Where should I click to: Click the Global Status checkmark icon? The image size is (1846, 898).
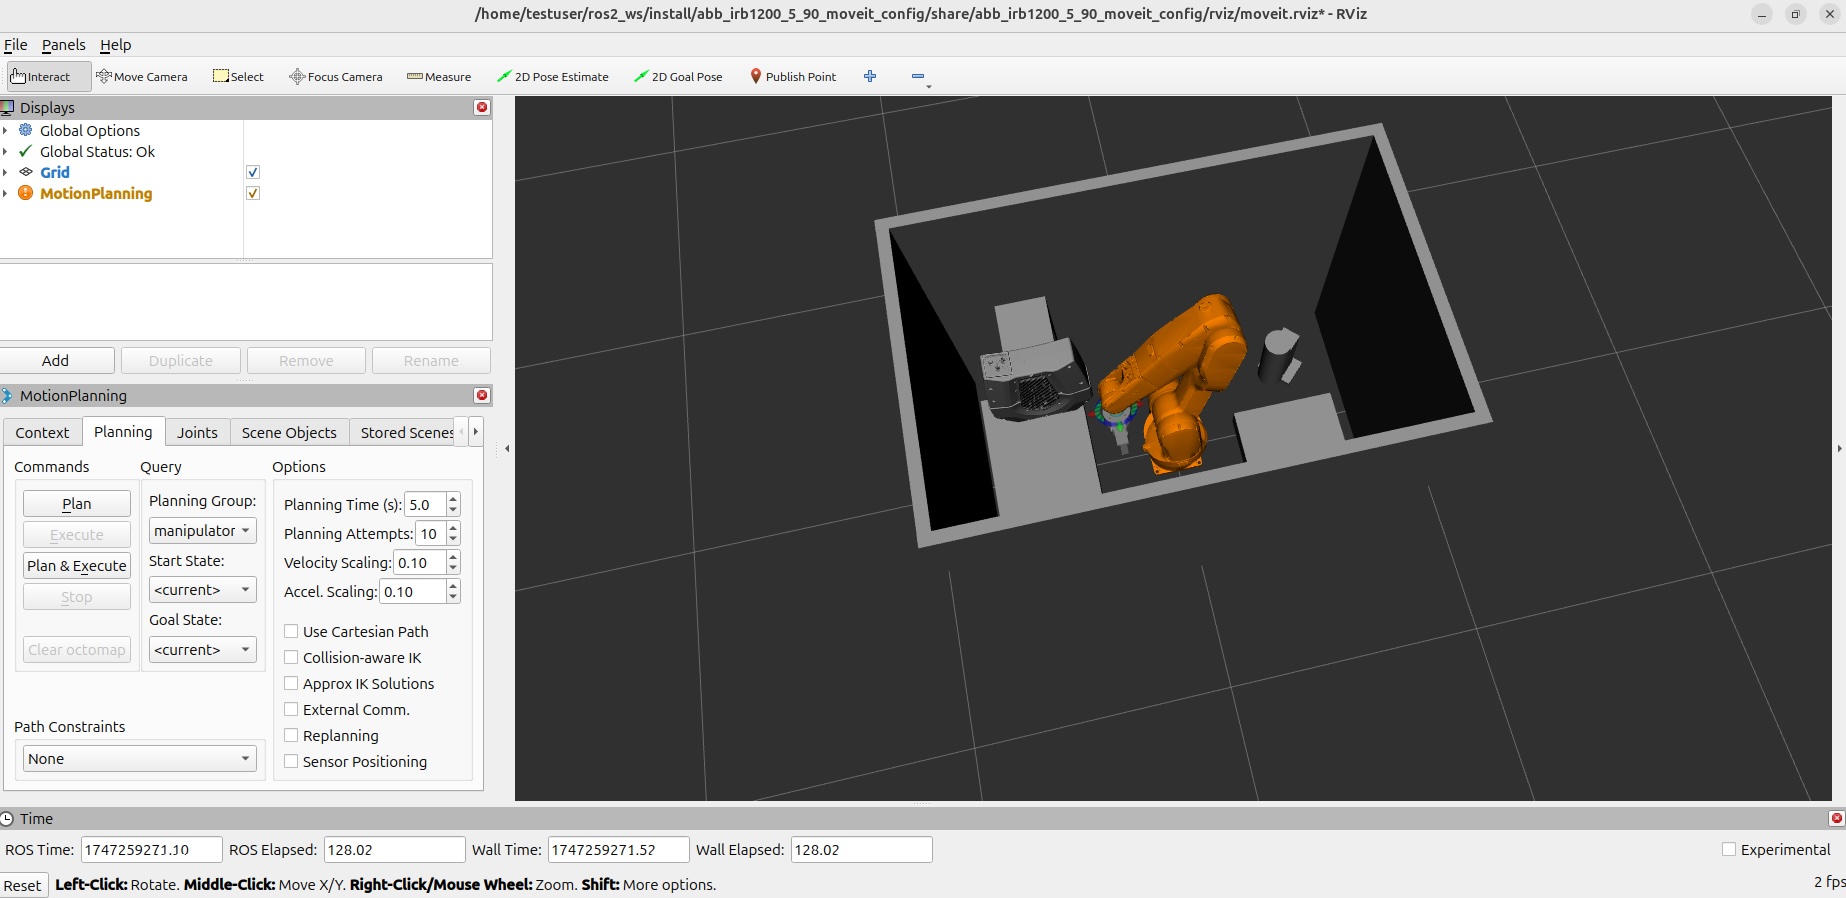pyautogui.click(x=26, y=151)
